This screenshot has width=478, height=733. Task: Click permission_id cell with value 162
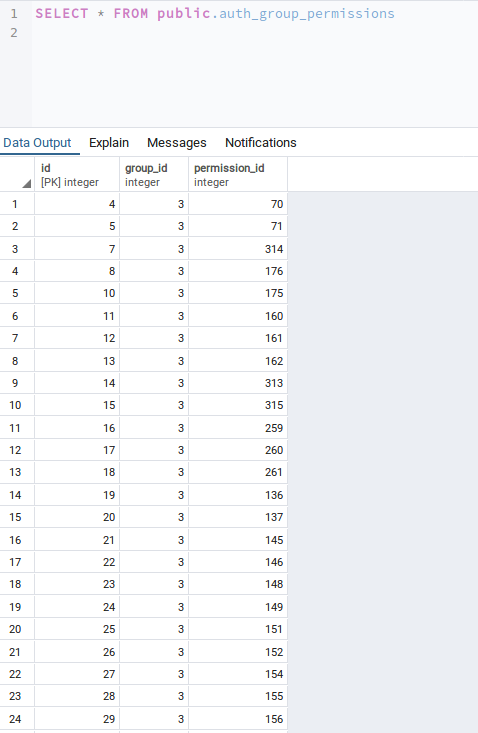tap(238, 361)
